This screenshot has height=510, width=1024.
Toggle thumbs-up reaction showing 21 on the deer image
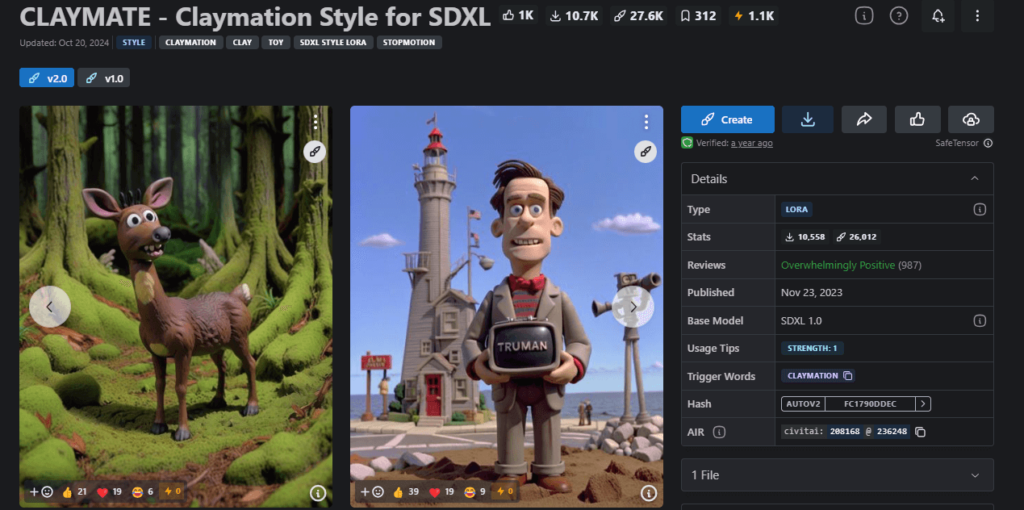(x=74, y=492)
